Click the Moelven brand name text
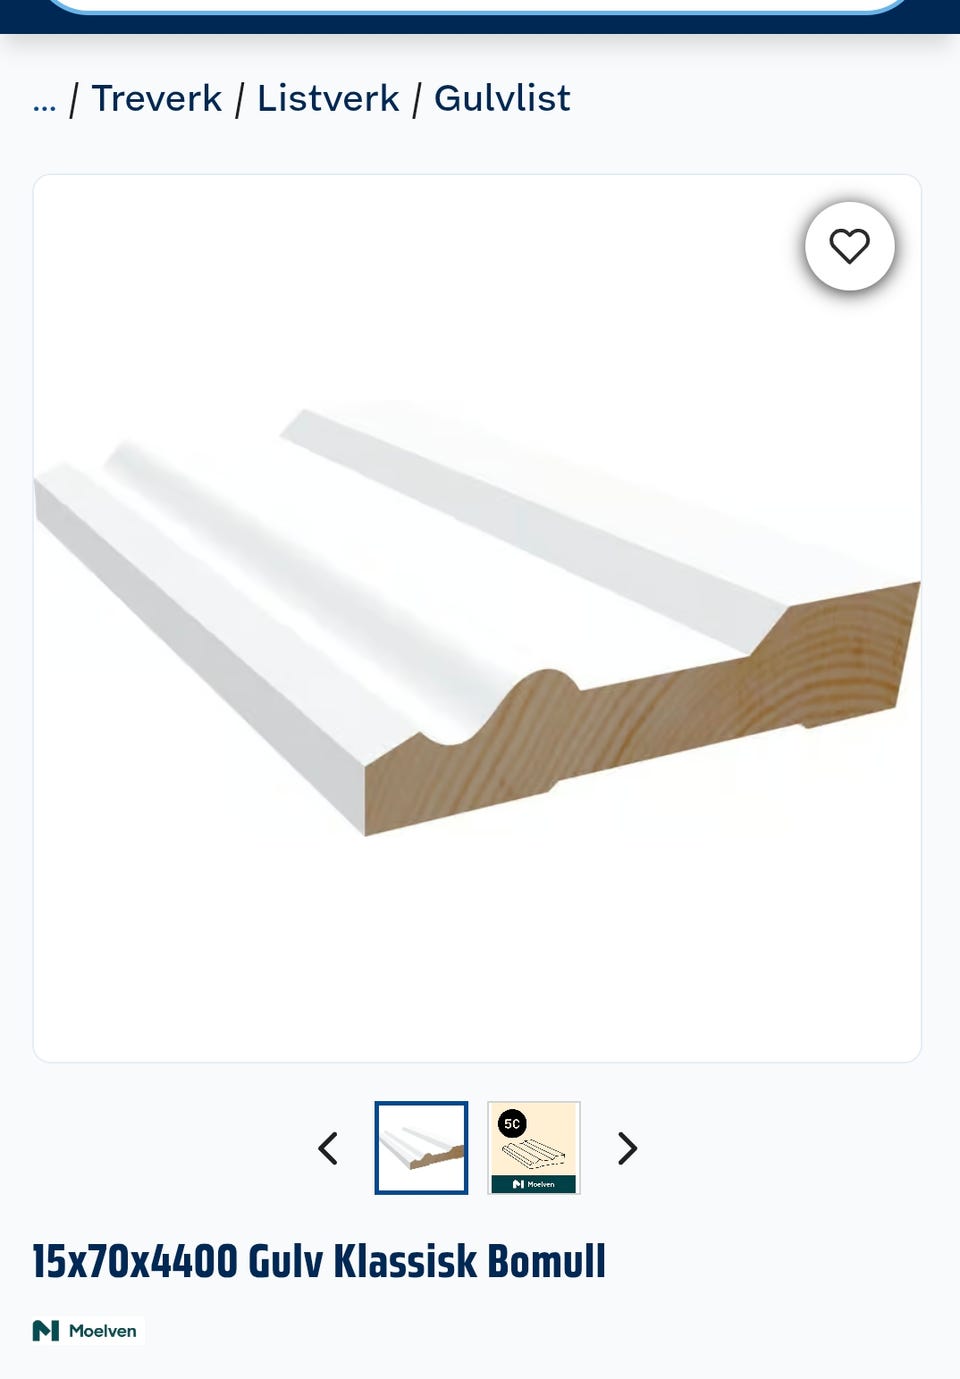 103,1331
